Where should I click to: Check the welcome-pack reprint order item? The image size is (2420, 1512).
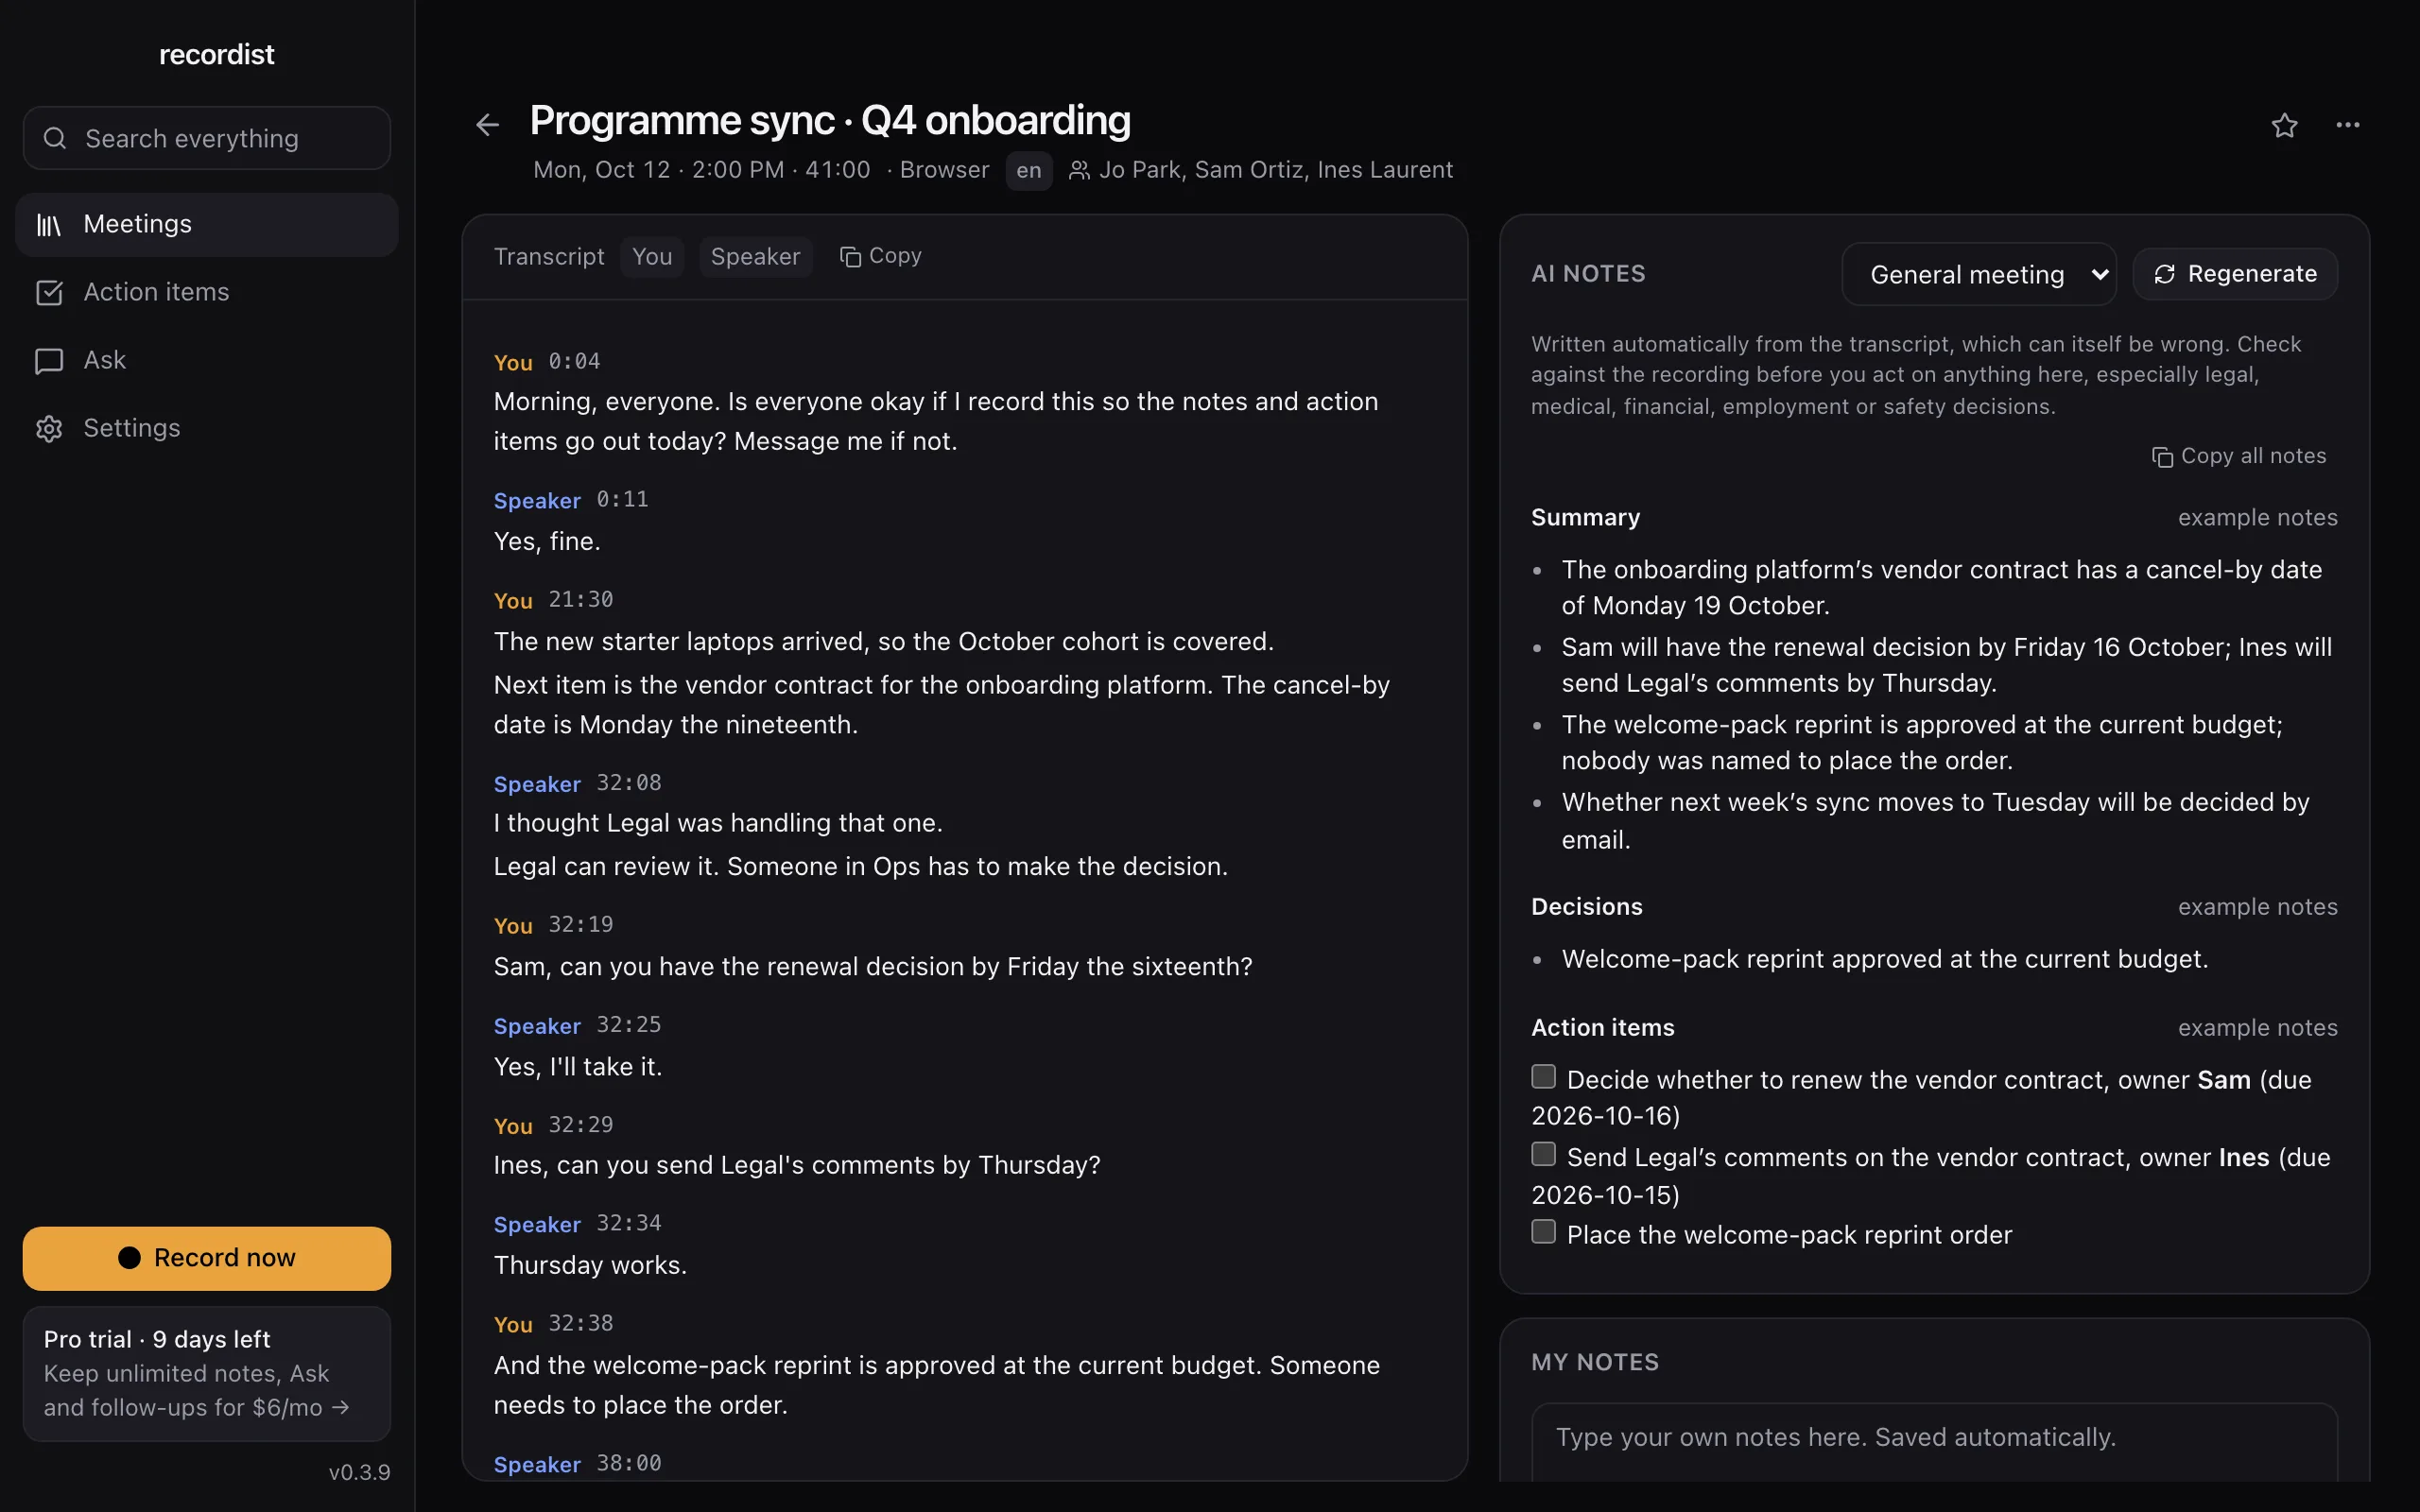coord(1543,1231)
